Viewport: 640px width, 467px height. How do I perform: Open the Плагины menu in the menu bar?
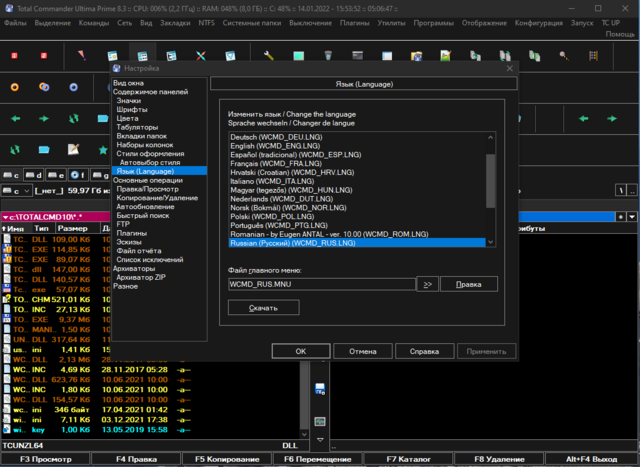pos(354,23)
